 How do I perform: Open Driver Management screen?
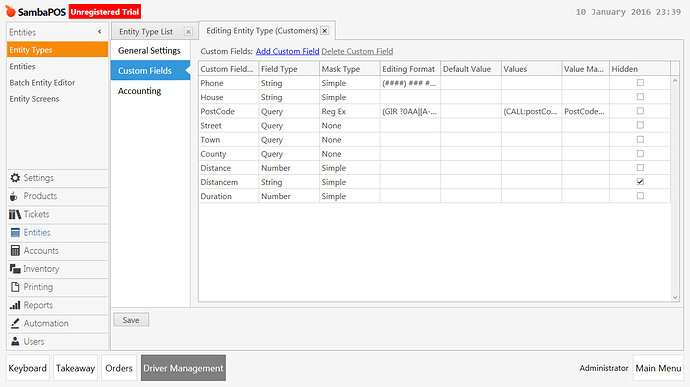point(183,368)
